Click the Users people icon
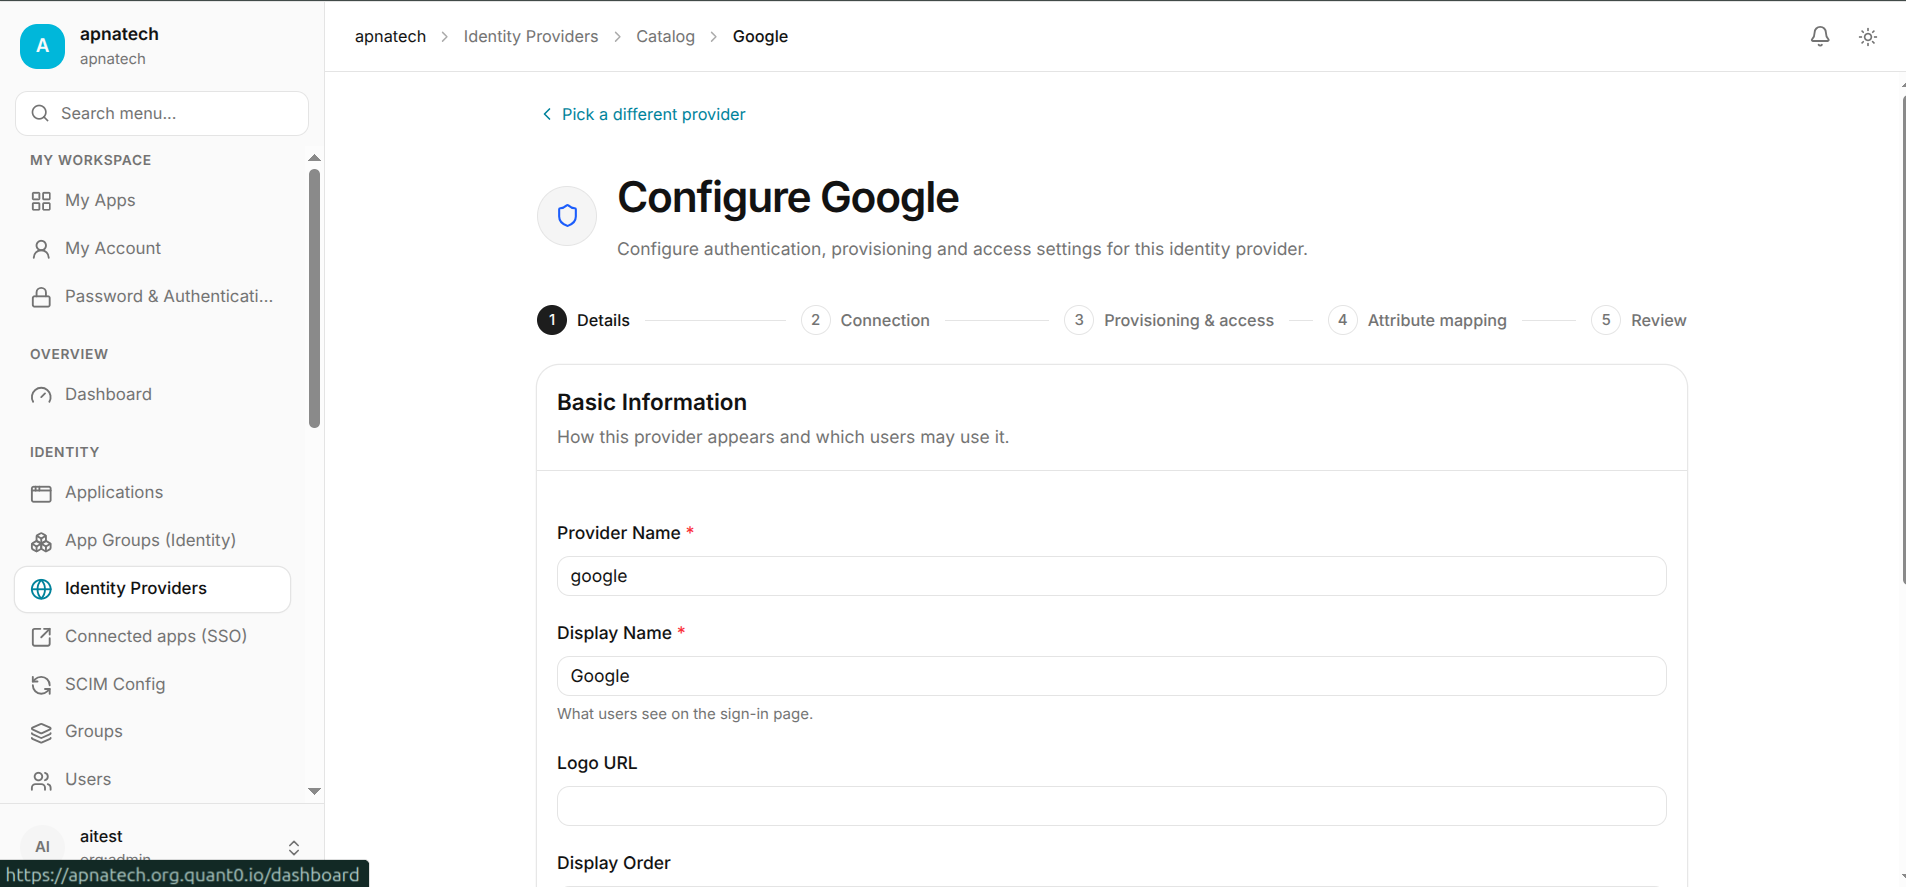The width and height of the screenshot is (1906, 887). coord(41,780)
